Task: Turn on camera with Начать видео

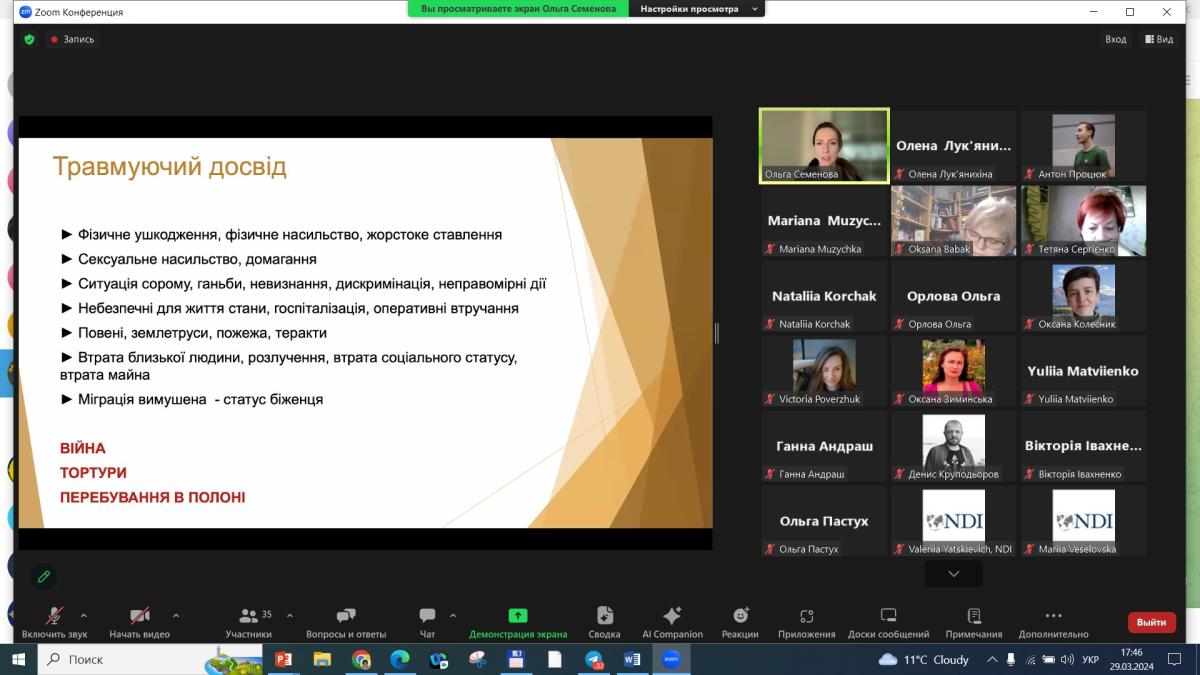Action: 140,622
